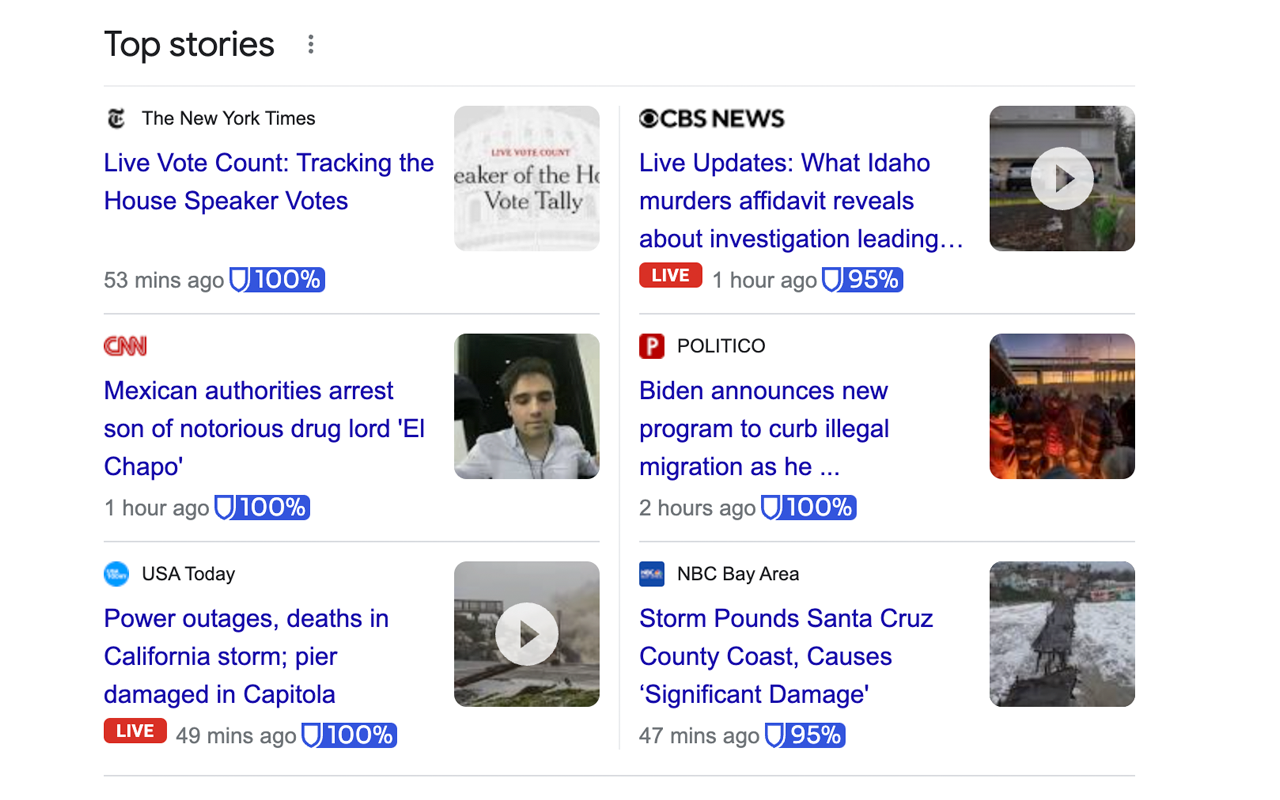Image resolution: width=1280 pixels, height=800 pixels.
Task: Open Idaho murders affidavit Live Updates story
Action: click(x=800, y=200)
